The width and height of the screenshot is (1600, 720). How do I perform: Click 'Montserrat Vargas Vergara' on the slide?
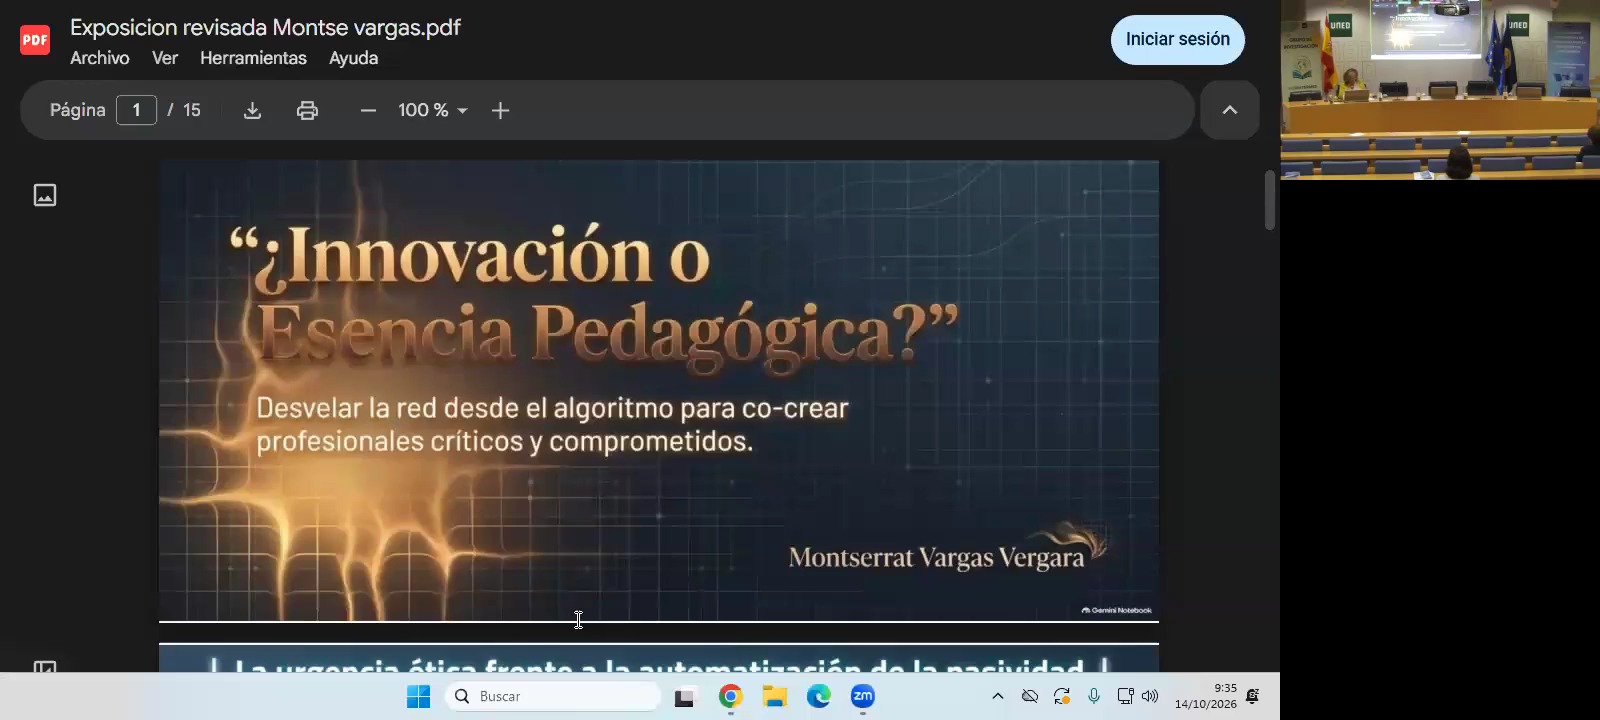pos(936,557)
